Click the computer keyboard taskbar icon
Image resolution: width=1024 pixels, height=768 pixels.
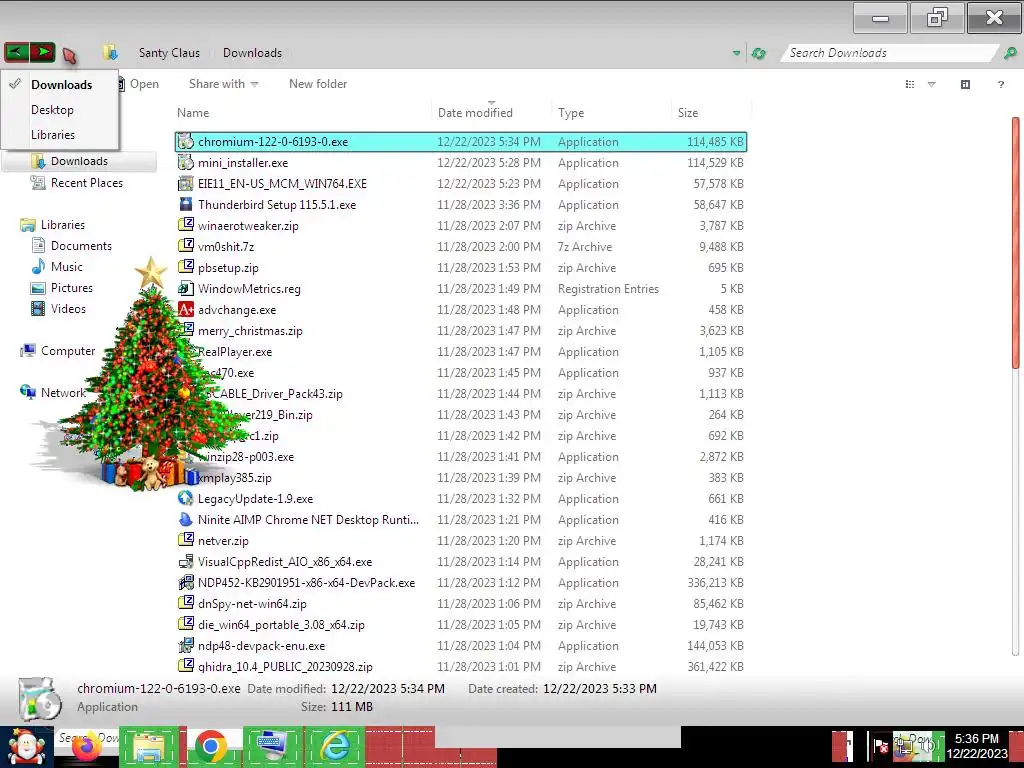coord(272,746)
